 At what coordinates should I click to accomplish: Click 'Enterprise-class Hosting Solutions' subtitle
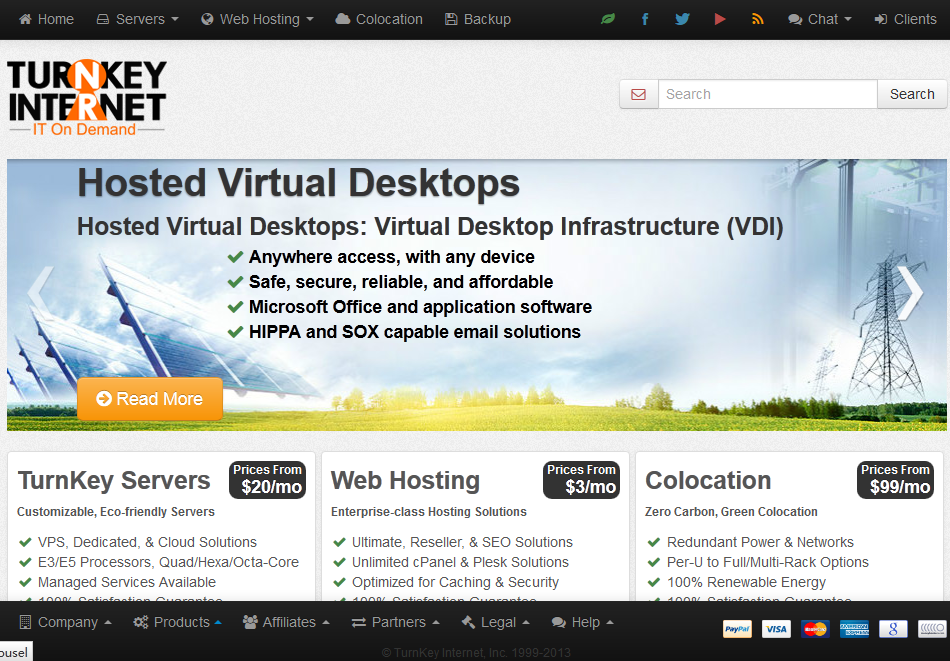[428, 512]
